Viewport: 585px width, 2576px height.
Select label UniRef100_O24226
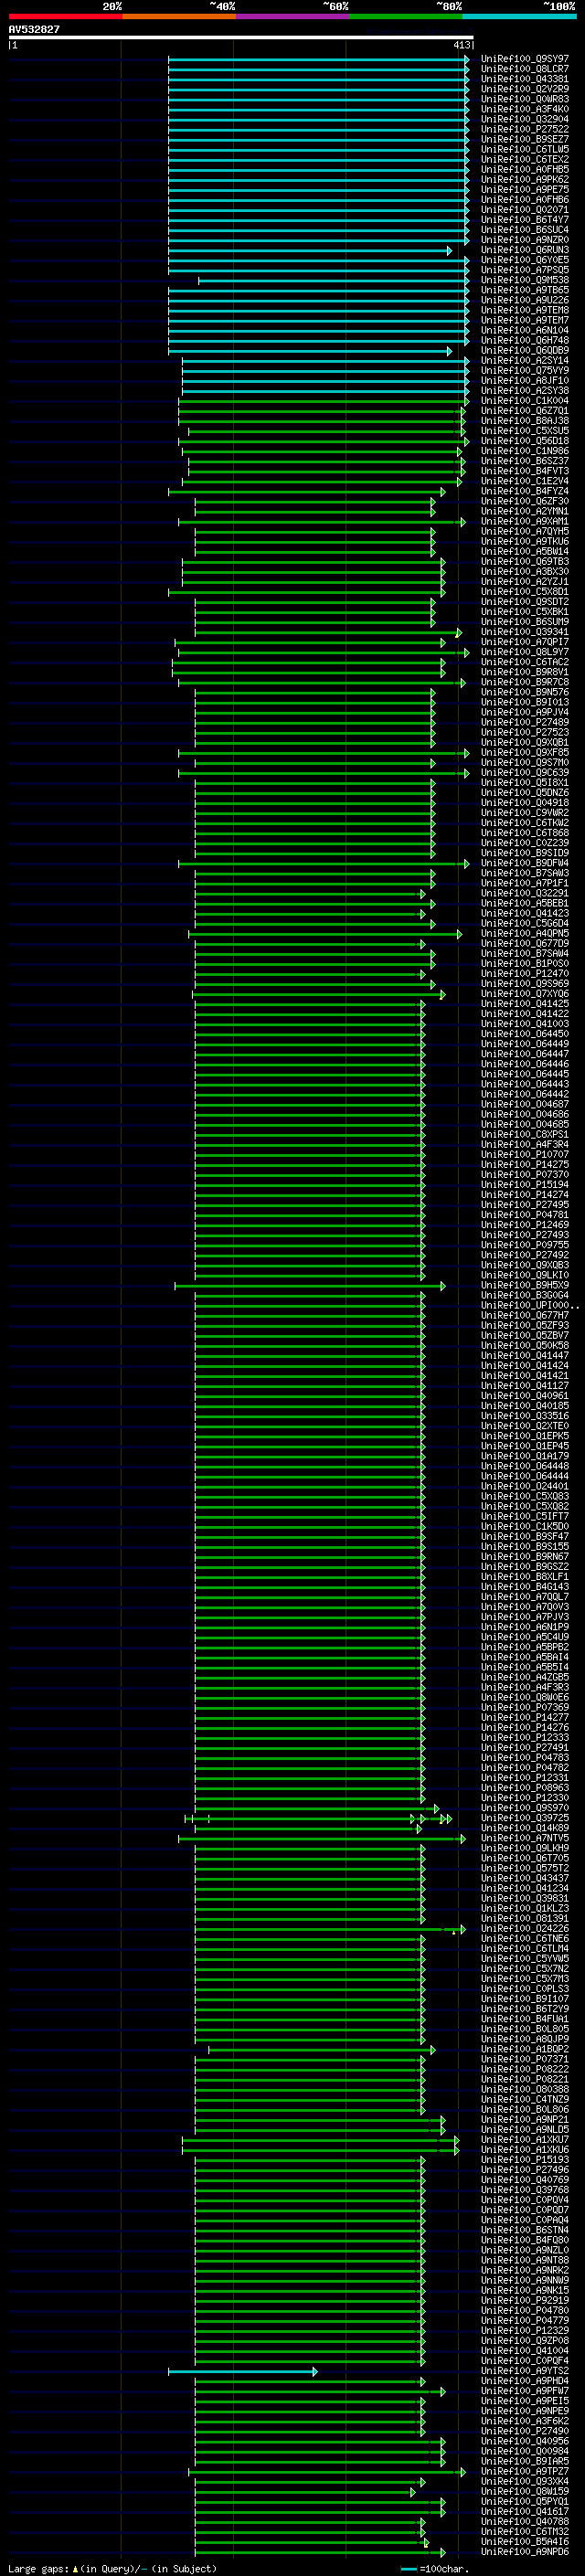(525, 1929)
